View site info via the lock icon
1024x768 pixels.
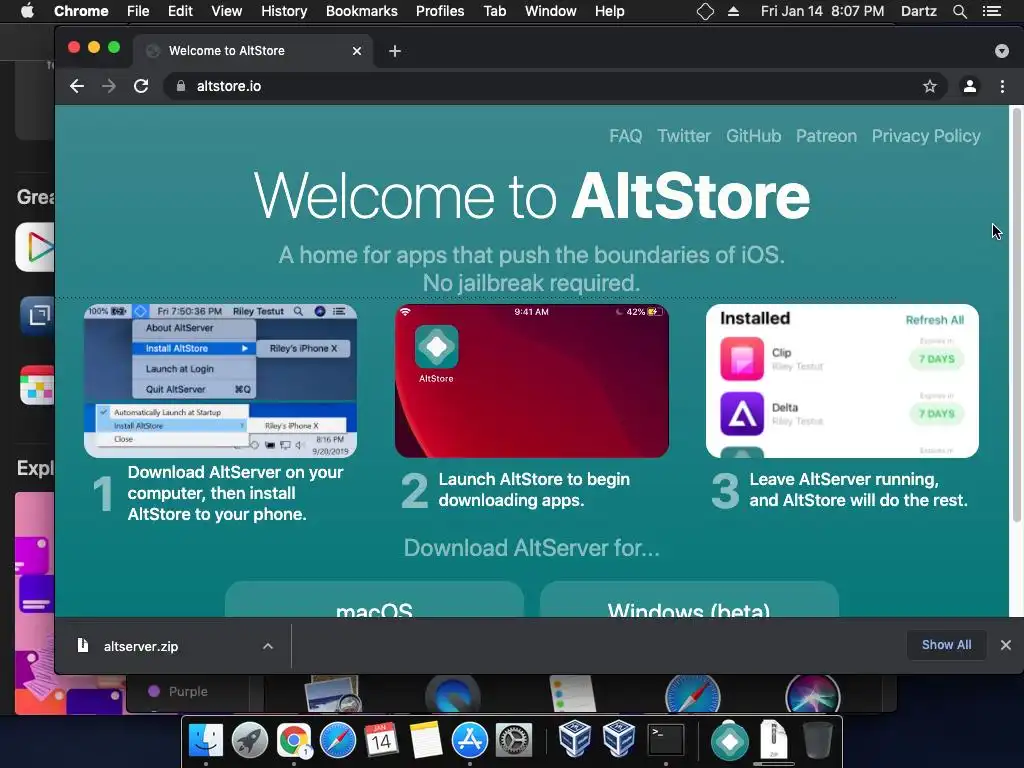tap(181, 86)
